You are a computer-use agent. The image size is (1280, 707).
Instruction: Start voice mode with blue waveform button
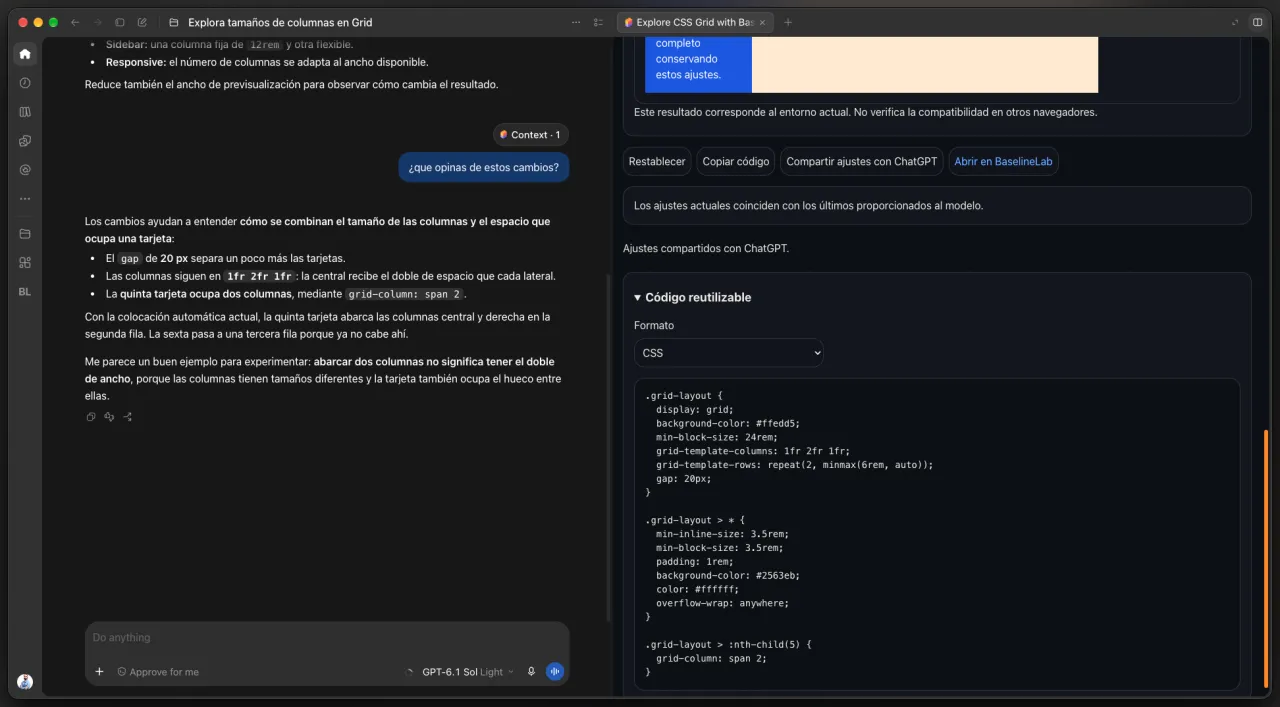click(555, 672)
